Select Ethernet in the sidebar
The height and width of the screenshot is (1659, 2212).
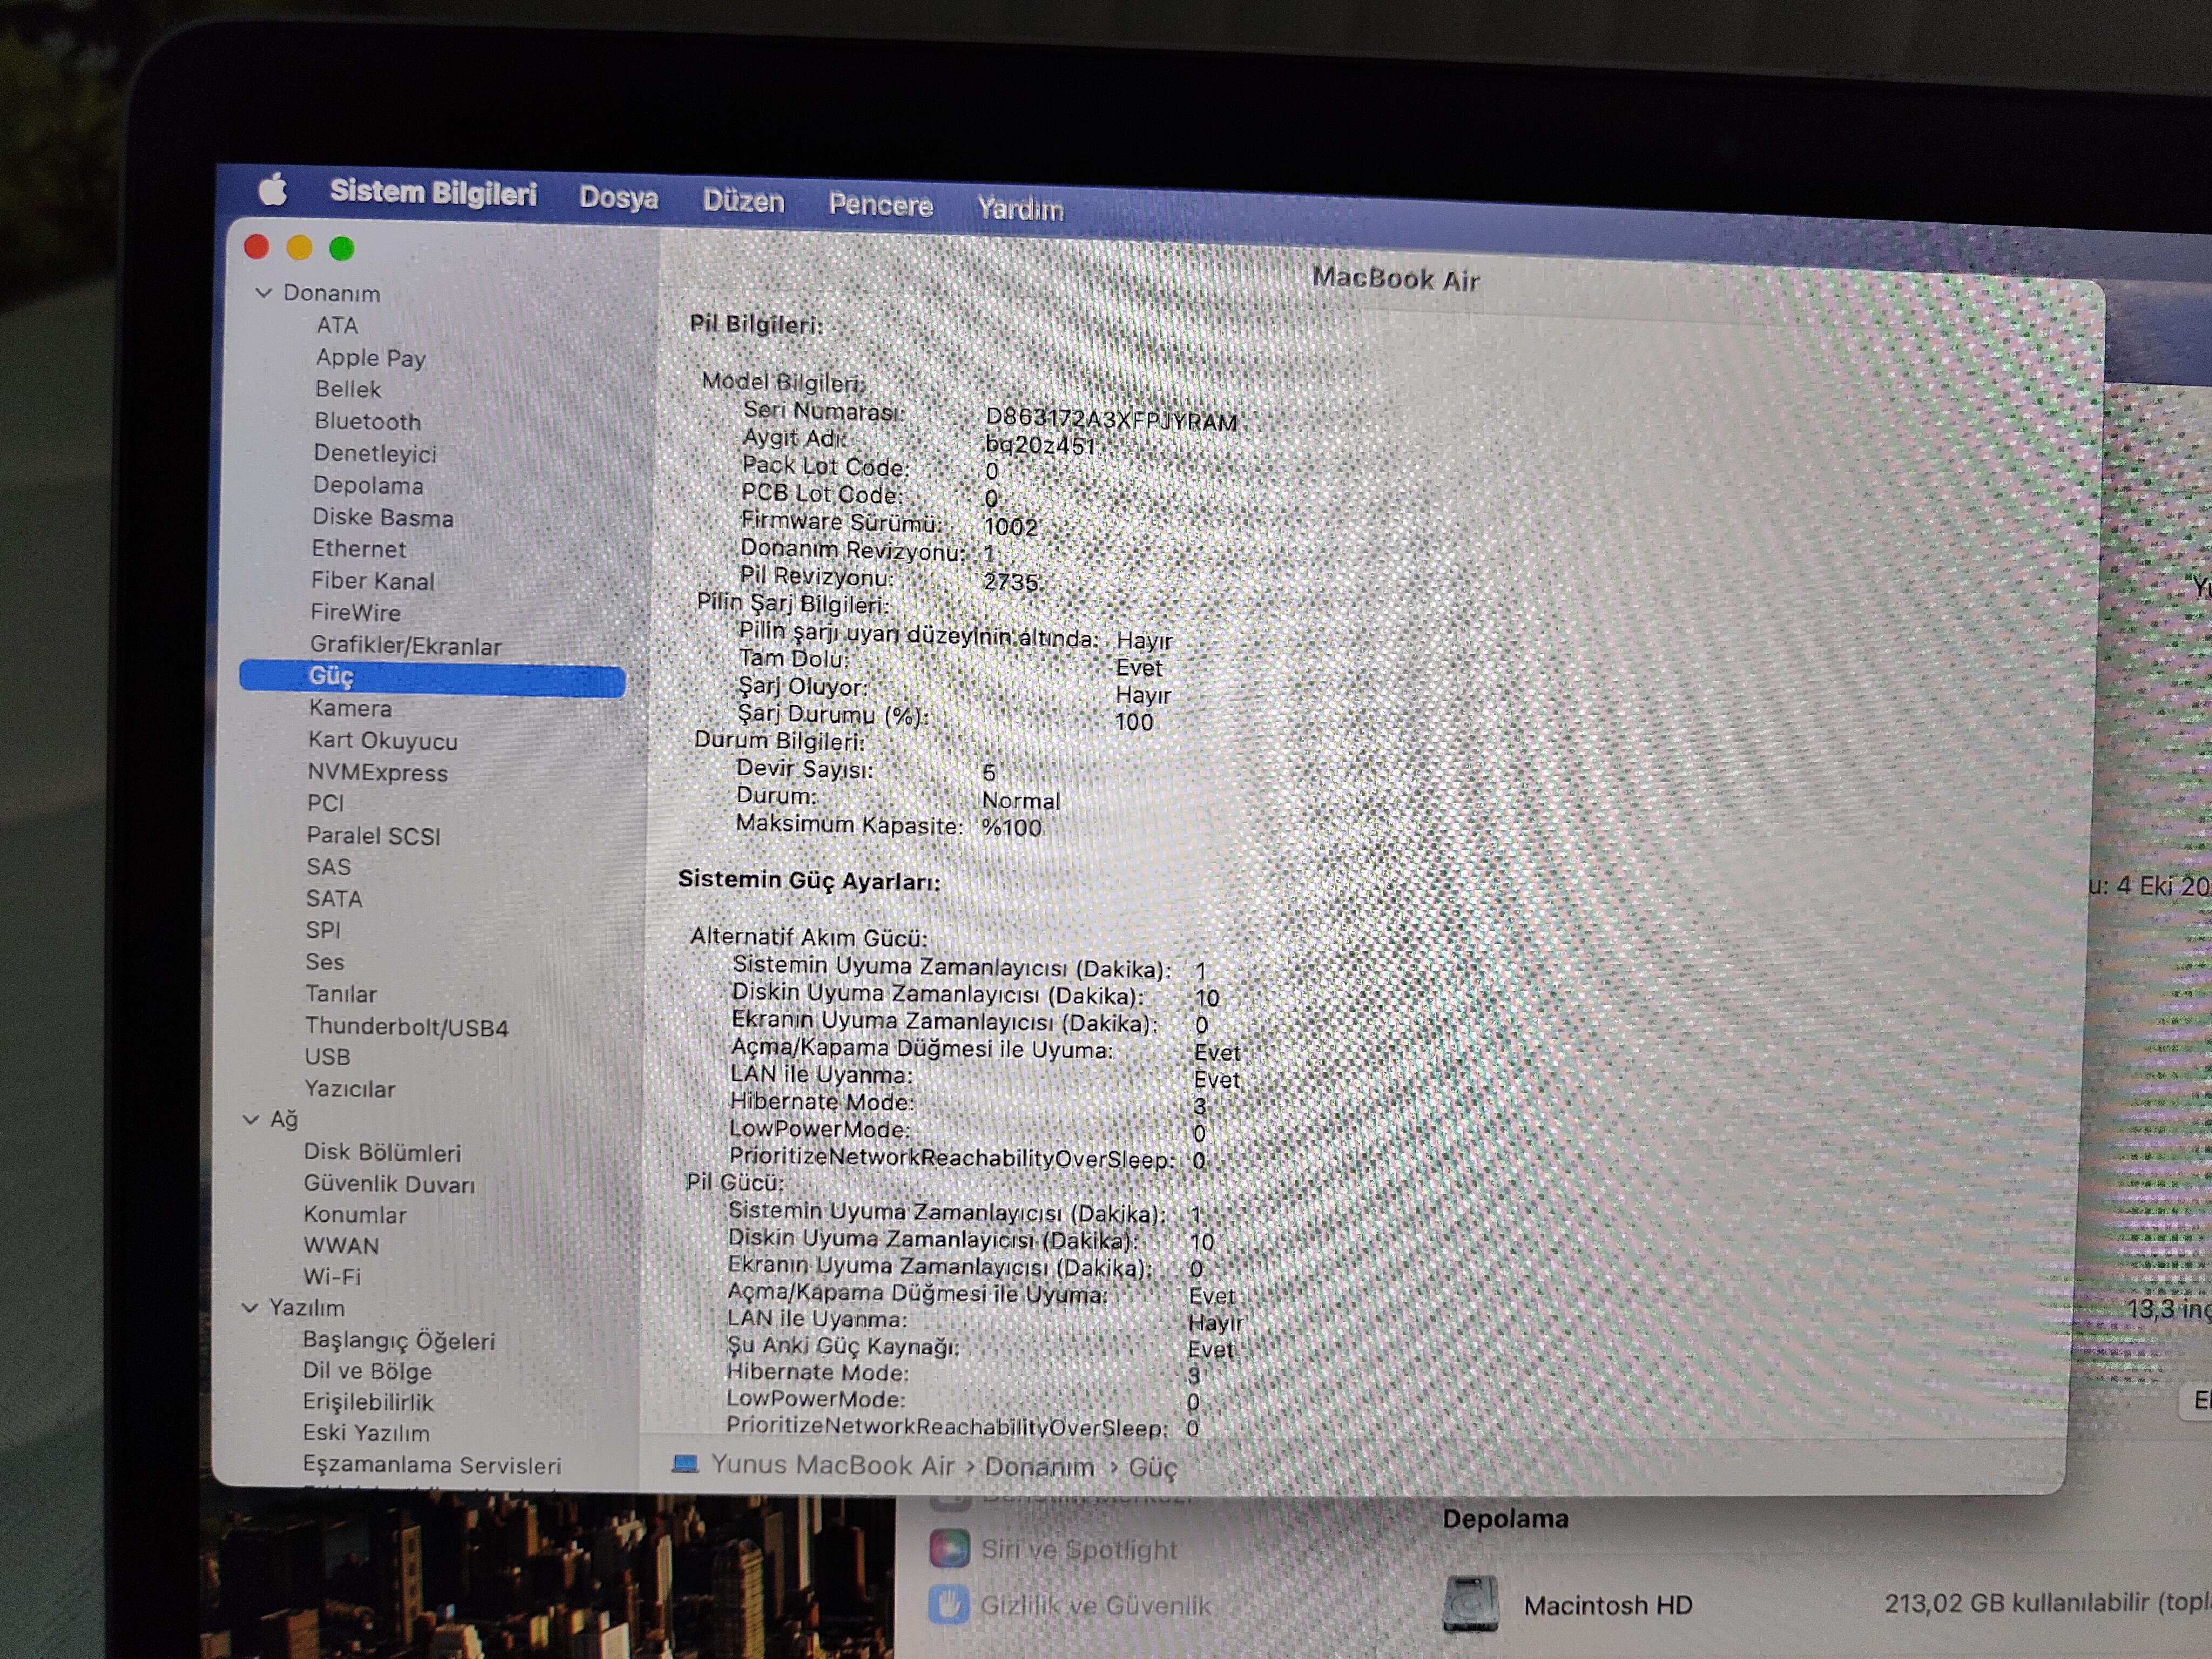(359, 549)
